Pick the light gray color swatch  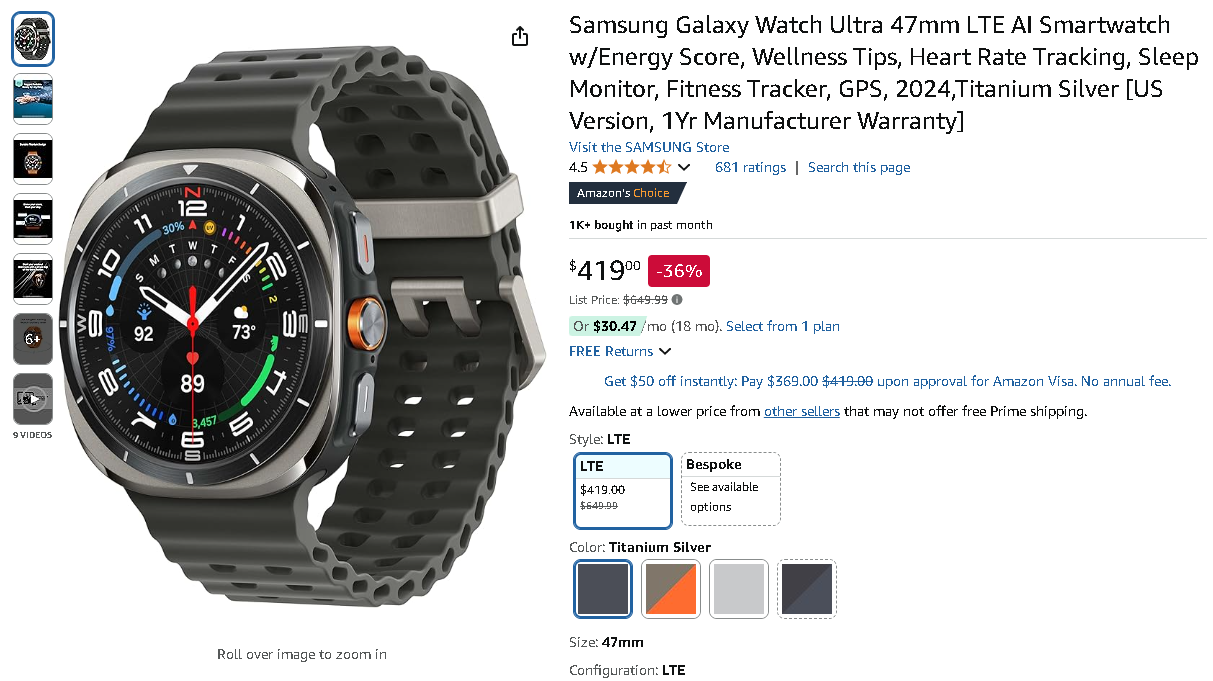click(x=738, y=589)
